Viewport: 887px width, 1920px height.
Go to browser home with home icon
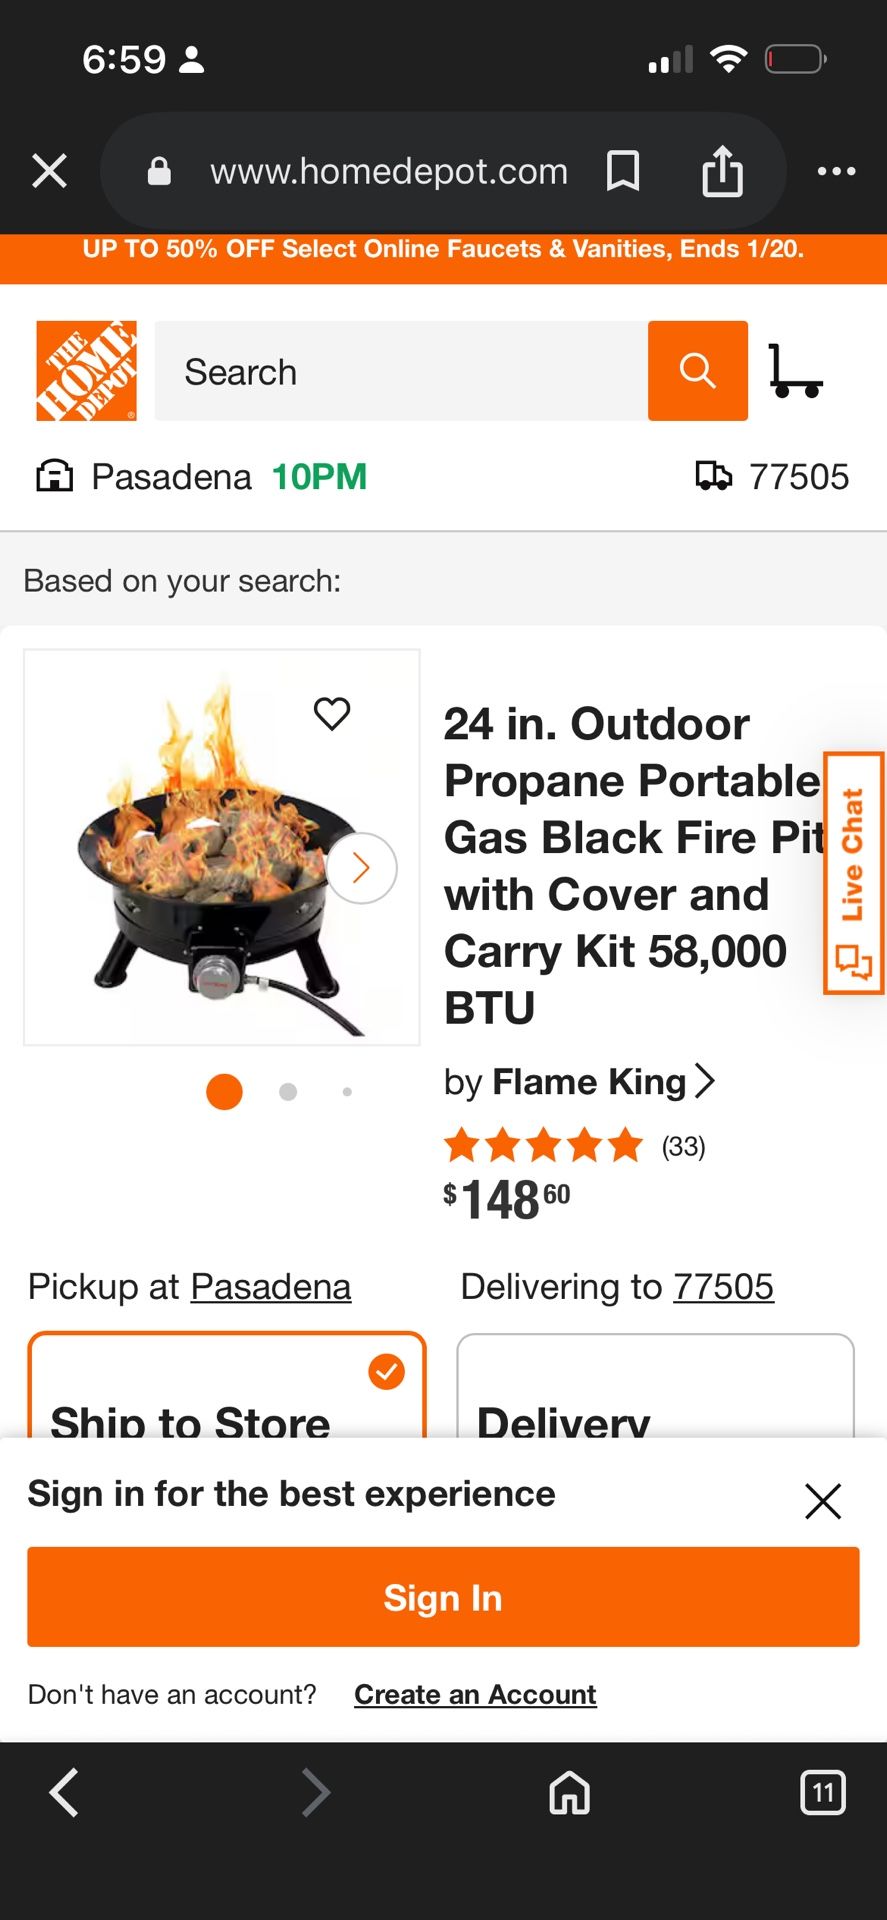(568, 1792)
